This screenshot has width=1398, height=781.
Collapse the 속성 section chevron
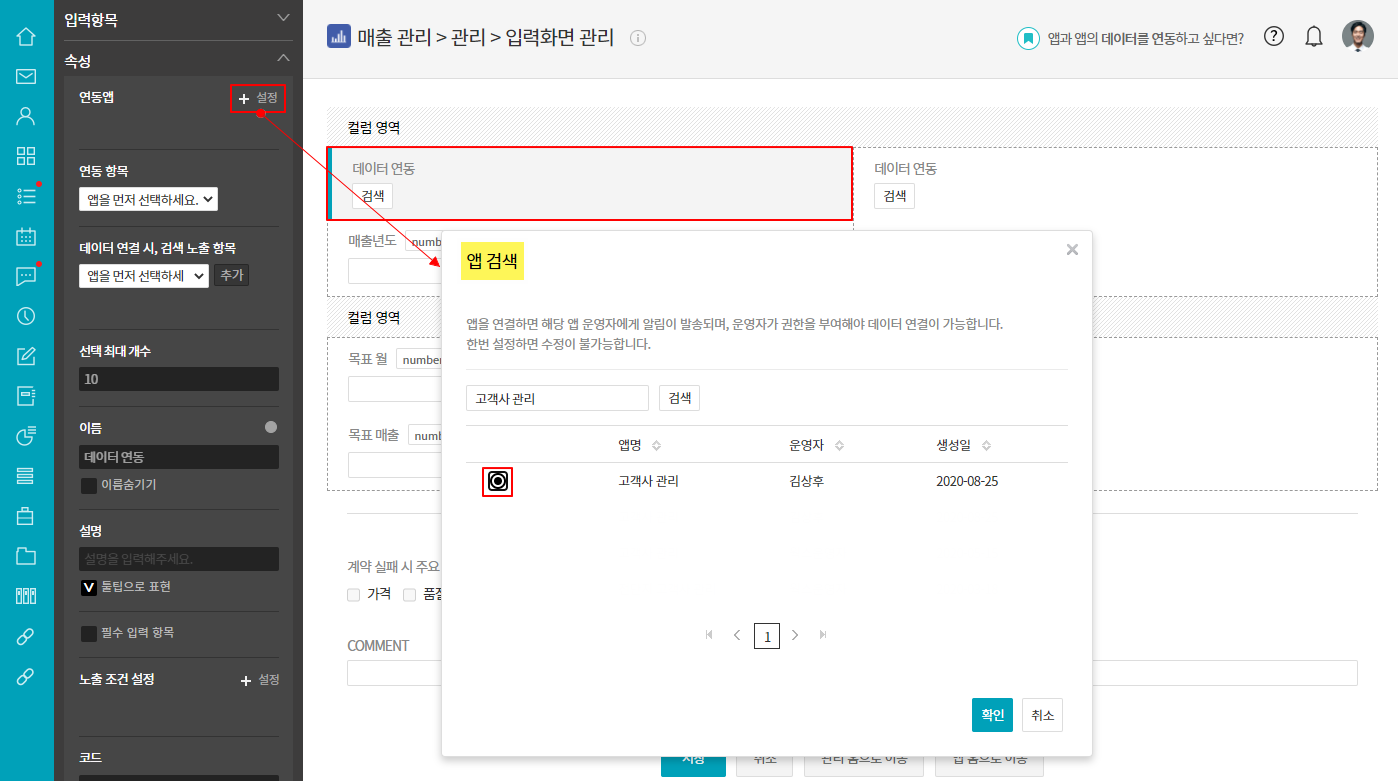pyautogui.click(x=283, y=59)
